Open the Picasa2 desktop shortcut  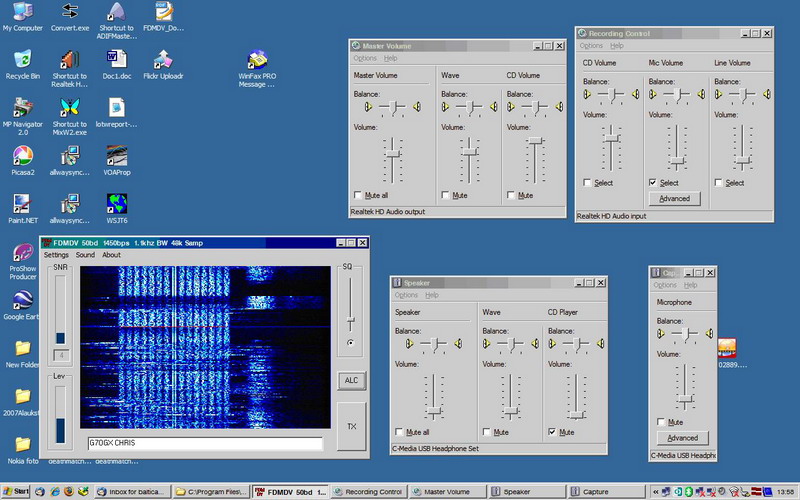pos(21,156)
